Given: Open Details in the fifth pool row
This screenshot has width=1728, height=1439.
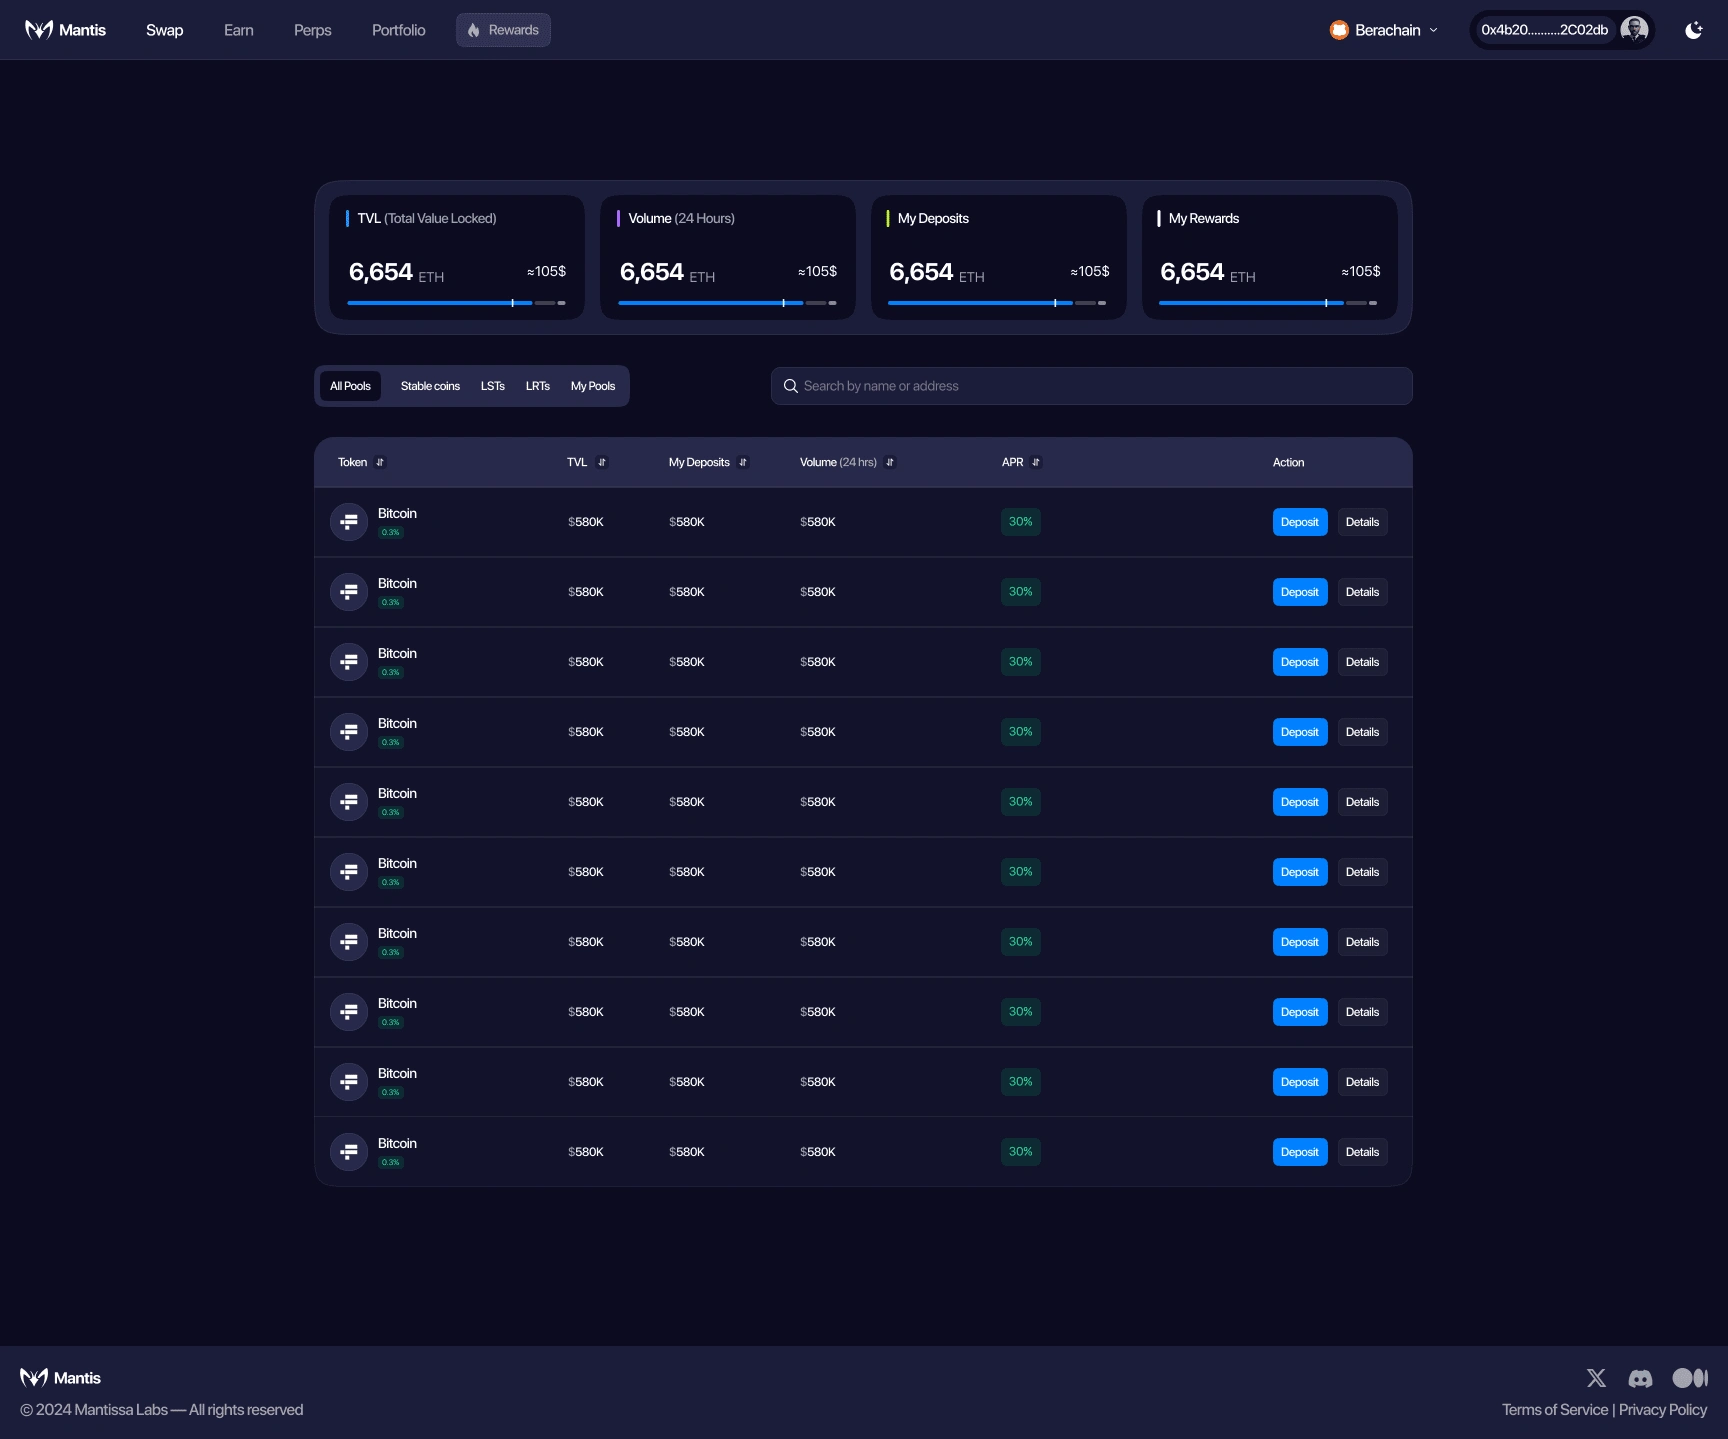Looking at the screenshot, I should click(1362, 802).
